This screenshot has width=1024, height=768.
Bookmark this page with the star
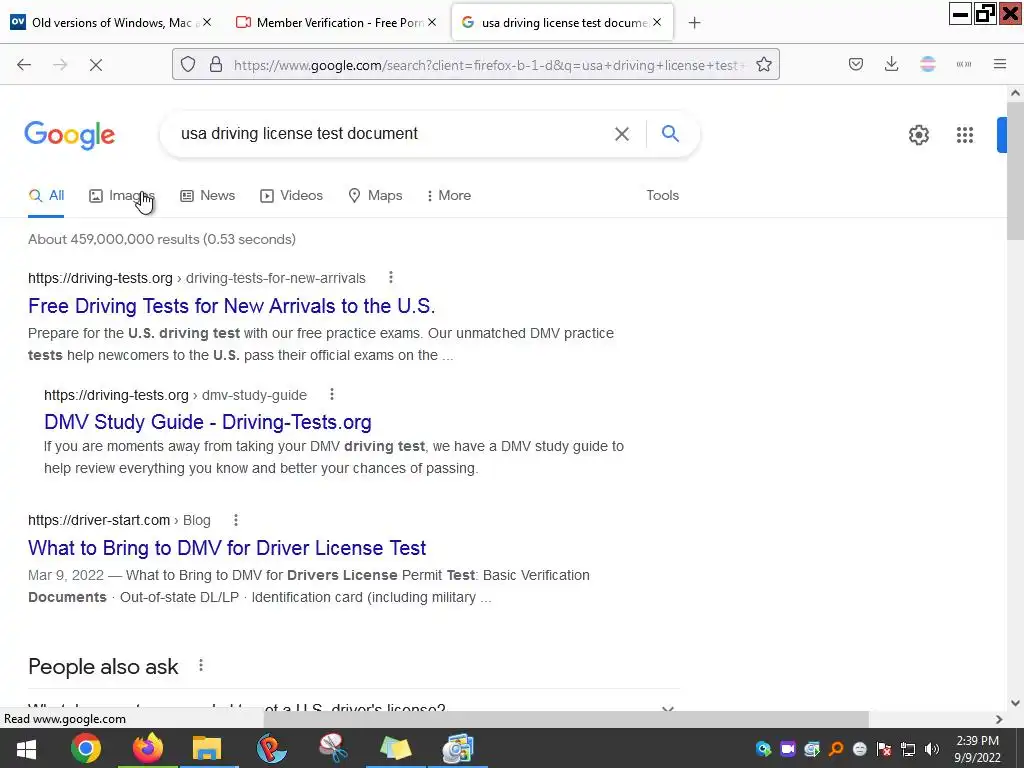(x=763, y=65)
